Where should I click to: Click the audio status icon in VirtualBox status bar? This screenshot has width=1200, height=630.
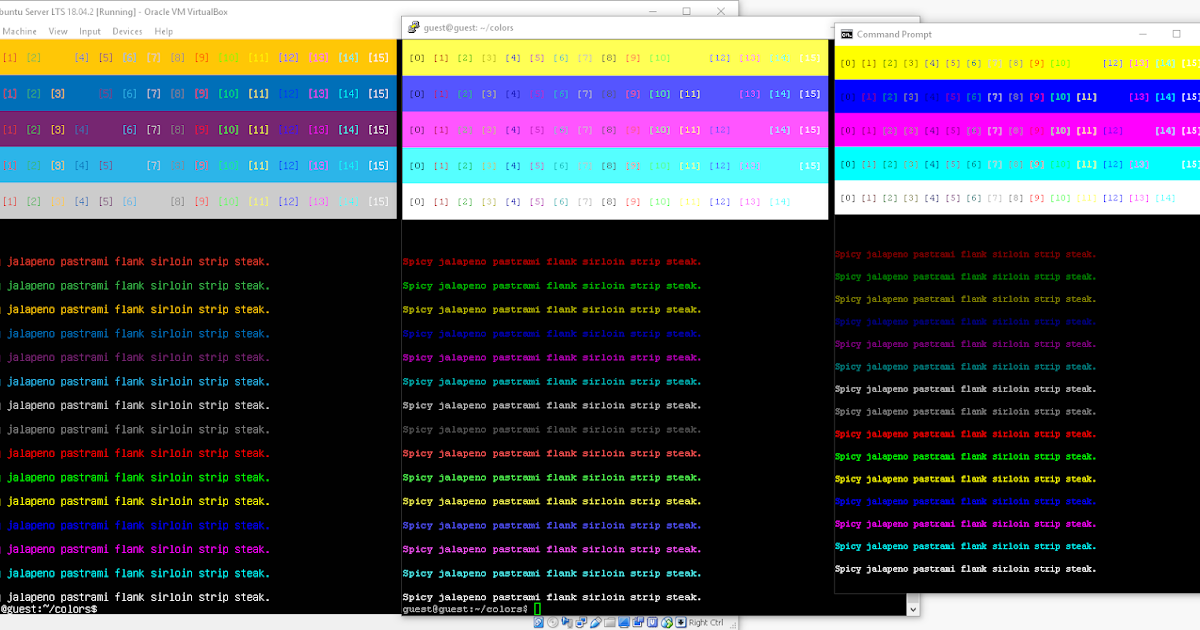566,622
